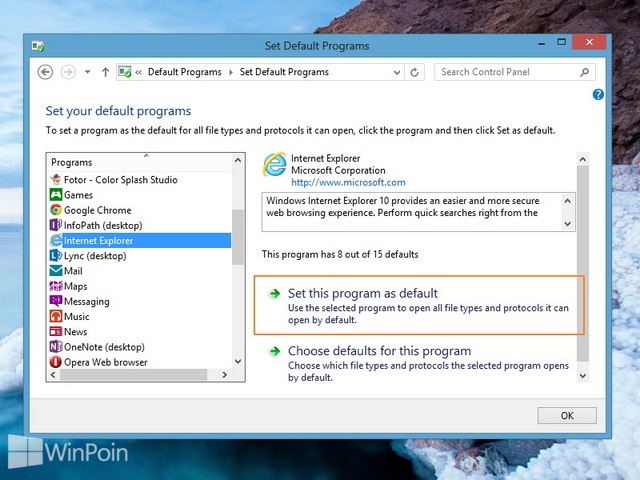Image resolution: width=640 pixels, height=480 pixels.
Task: Refresh the Control Panel page
Action: [x=414, y=72]
